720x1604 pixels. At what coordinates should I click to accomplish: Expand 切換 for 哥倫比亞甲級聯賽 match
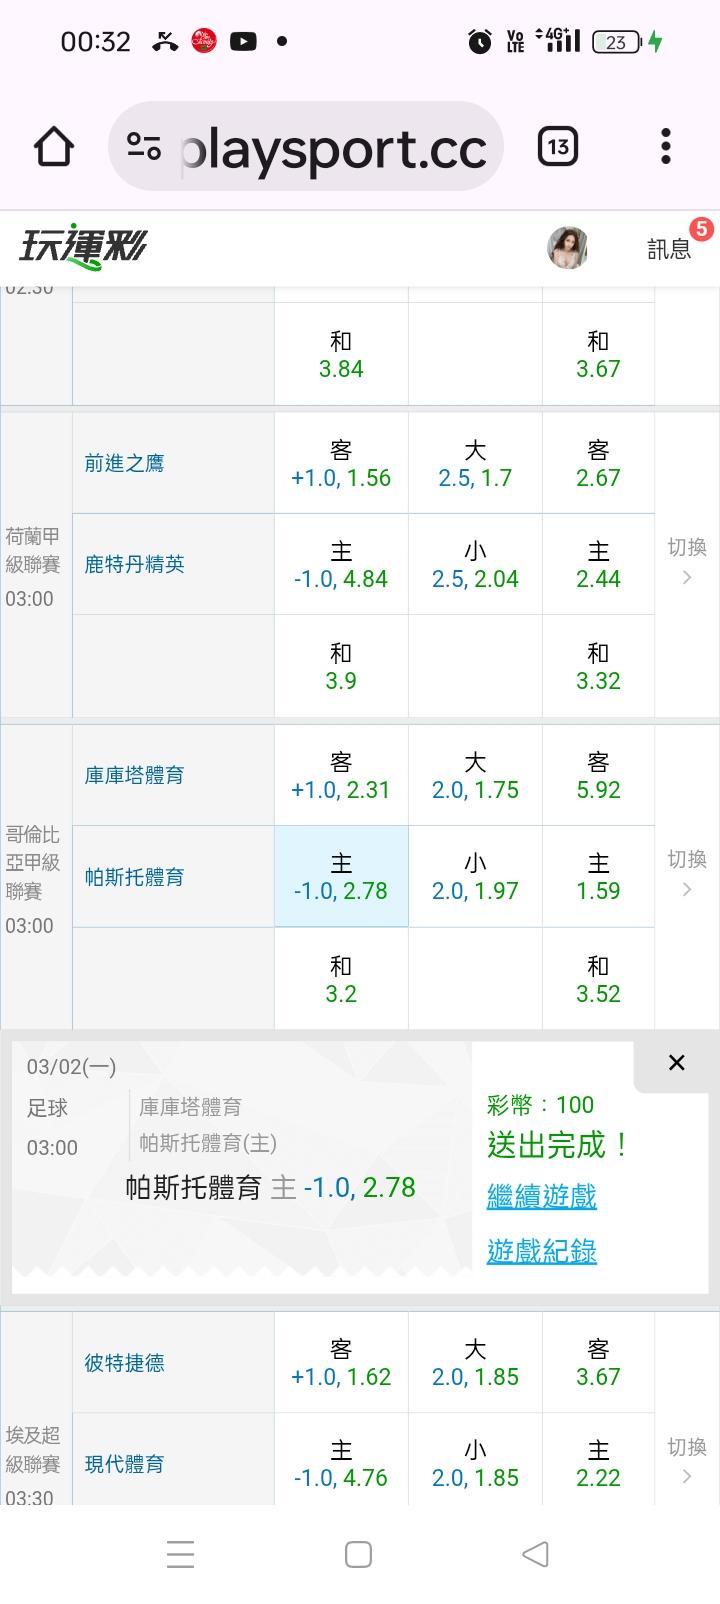pos(687,873)
